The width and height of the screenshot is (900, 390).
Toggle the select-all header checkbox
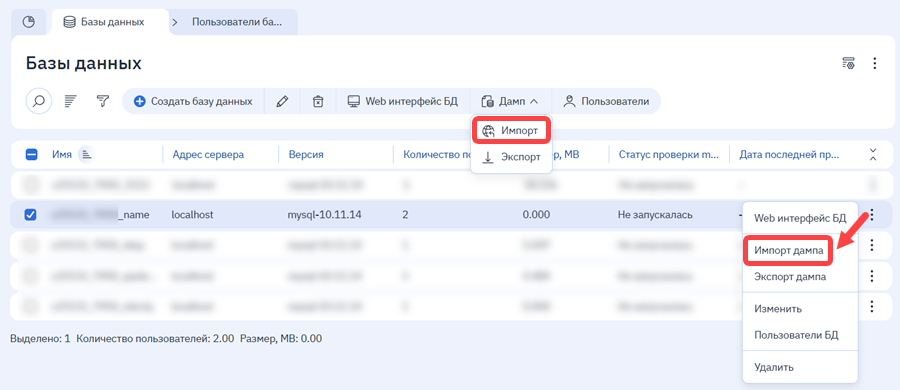[x=32, y=155]
